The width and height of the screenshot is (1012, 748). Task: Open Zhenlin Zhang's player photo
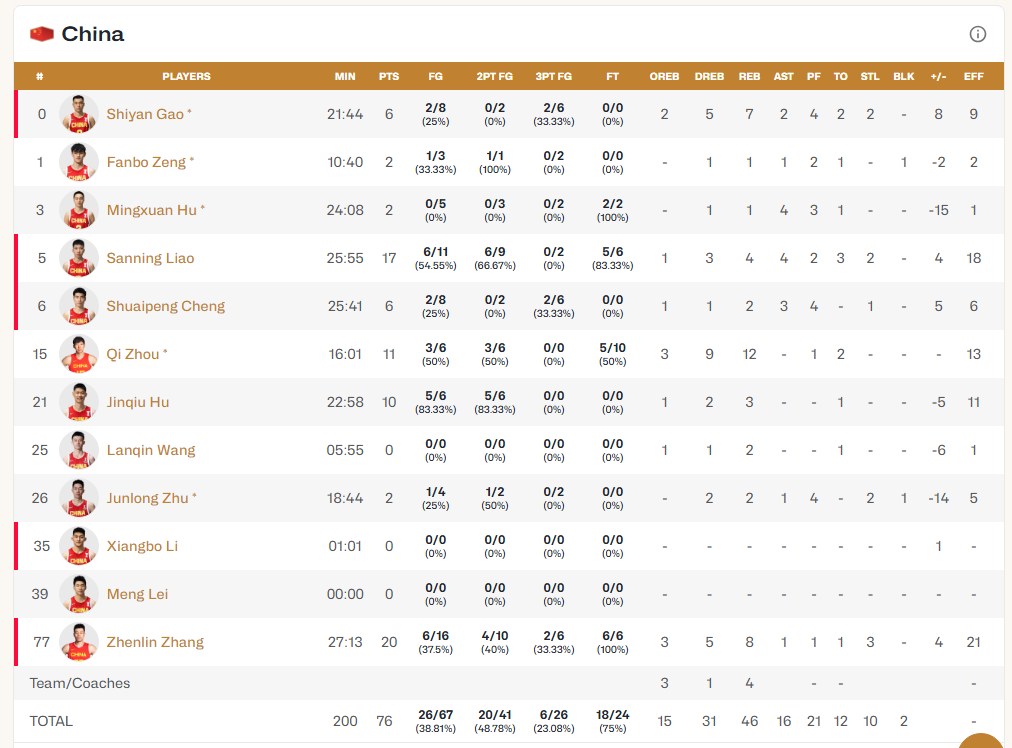(x=79, y=642)
